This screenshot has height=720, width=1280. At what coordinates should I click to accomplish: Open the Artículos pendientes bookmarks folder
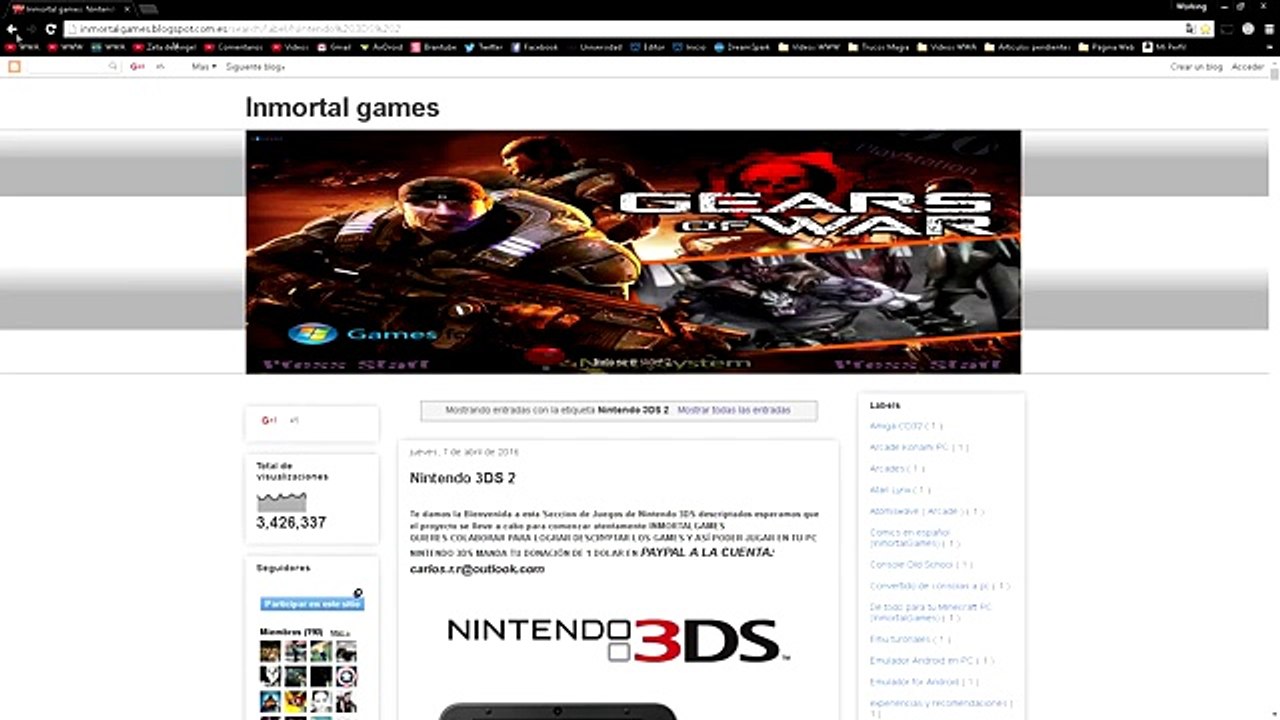pos(1028,47)
